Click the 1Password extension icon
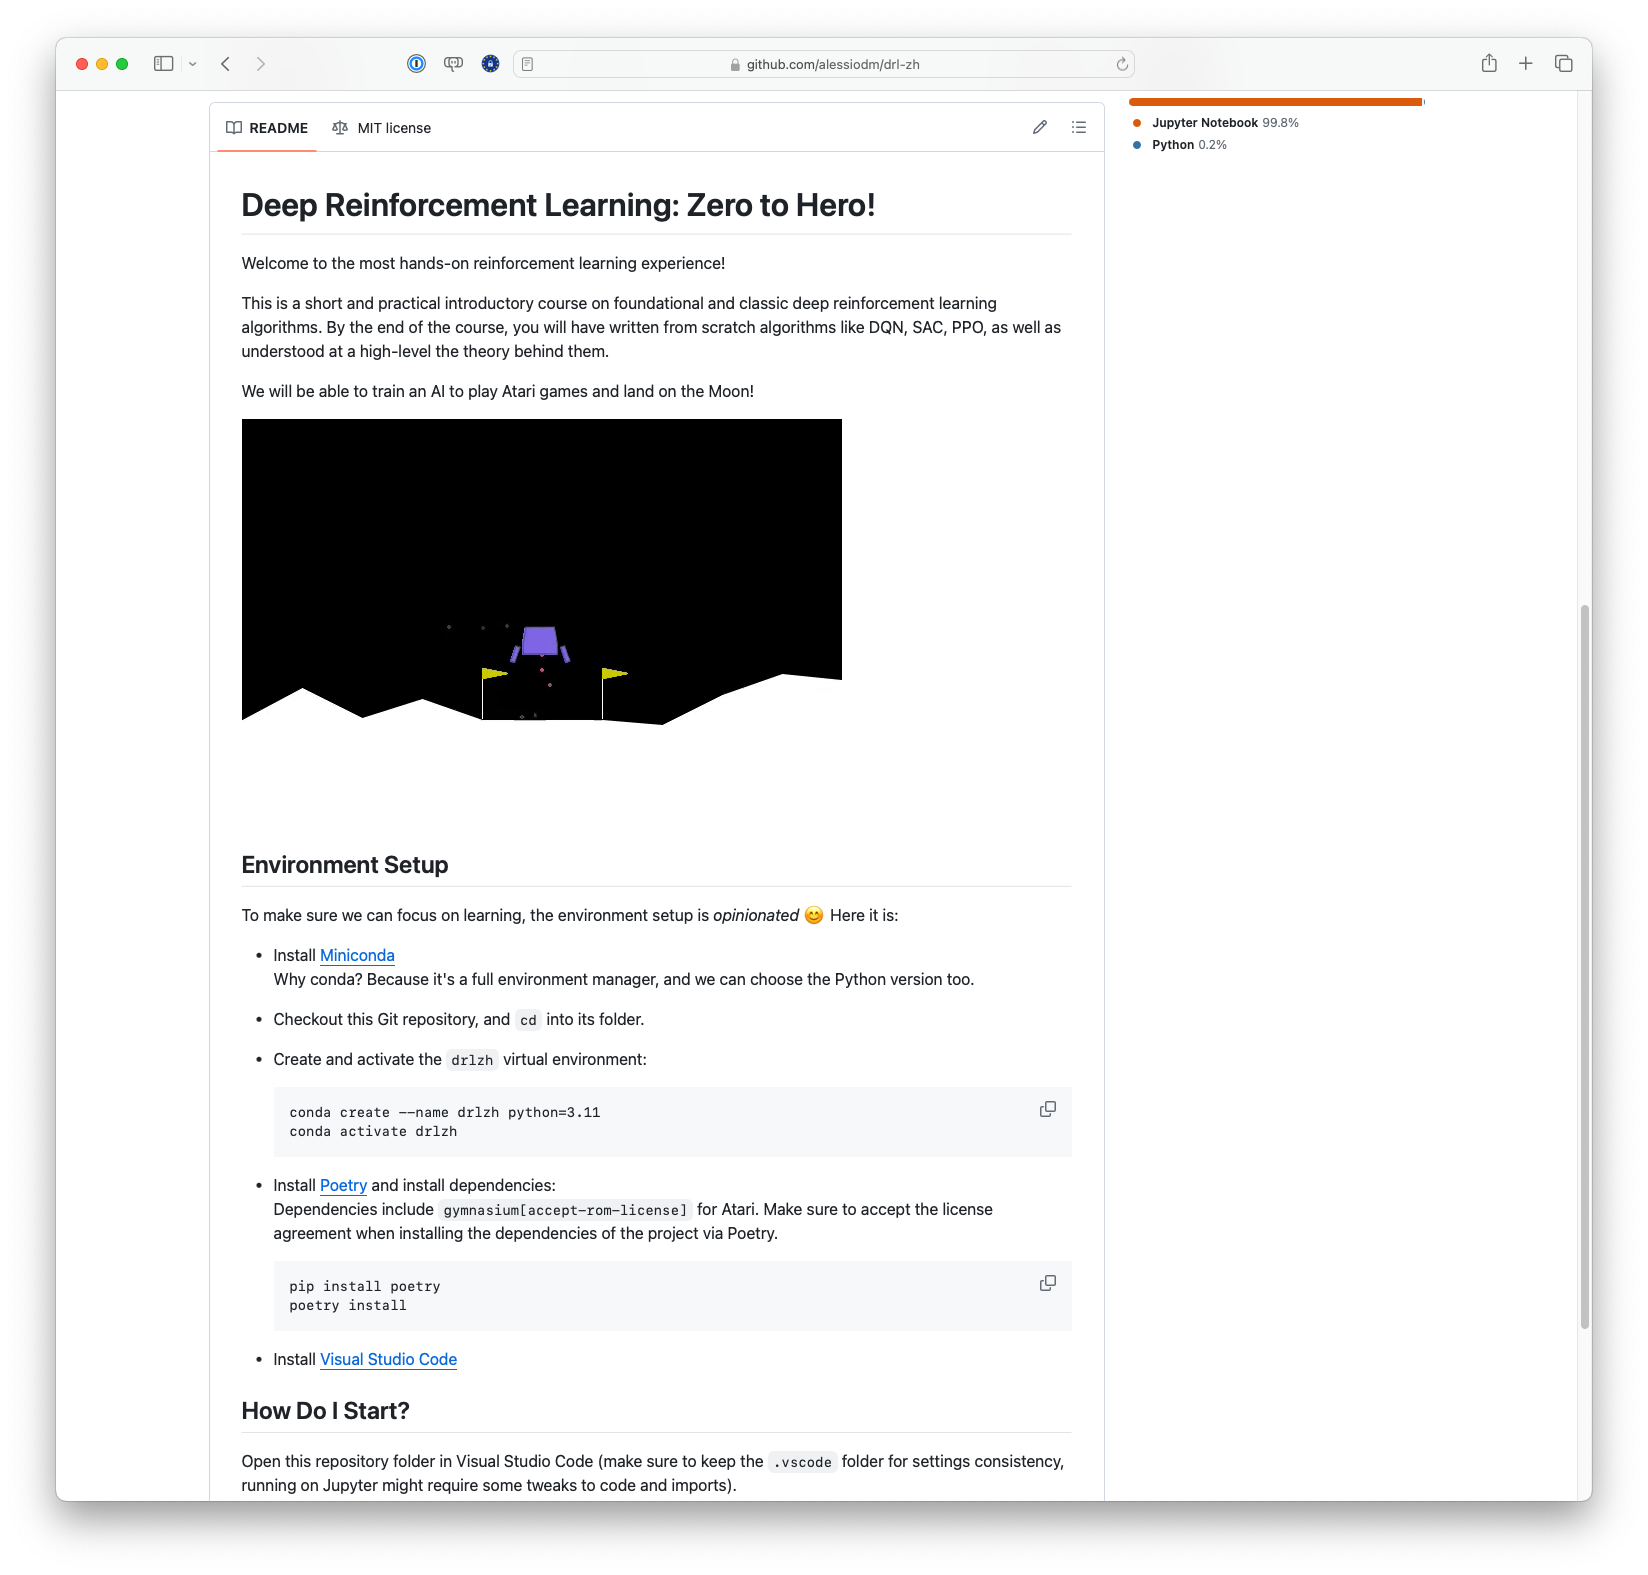The image size is (1648, 1575). click(x=416, y=63)
